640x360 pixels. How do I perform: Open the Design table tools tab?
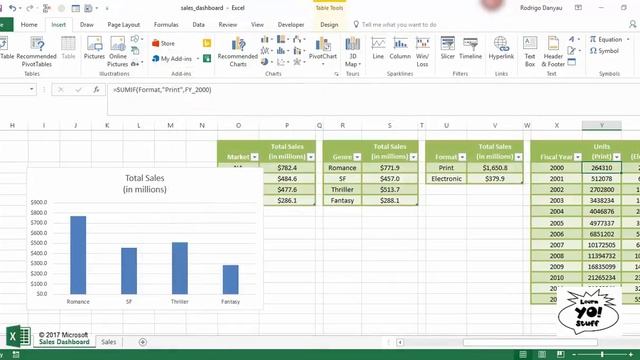(329, 24)
